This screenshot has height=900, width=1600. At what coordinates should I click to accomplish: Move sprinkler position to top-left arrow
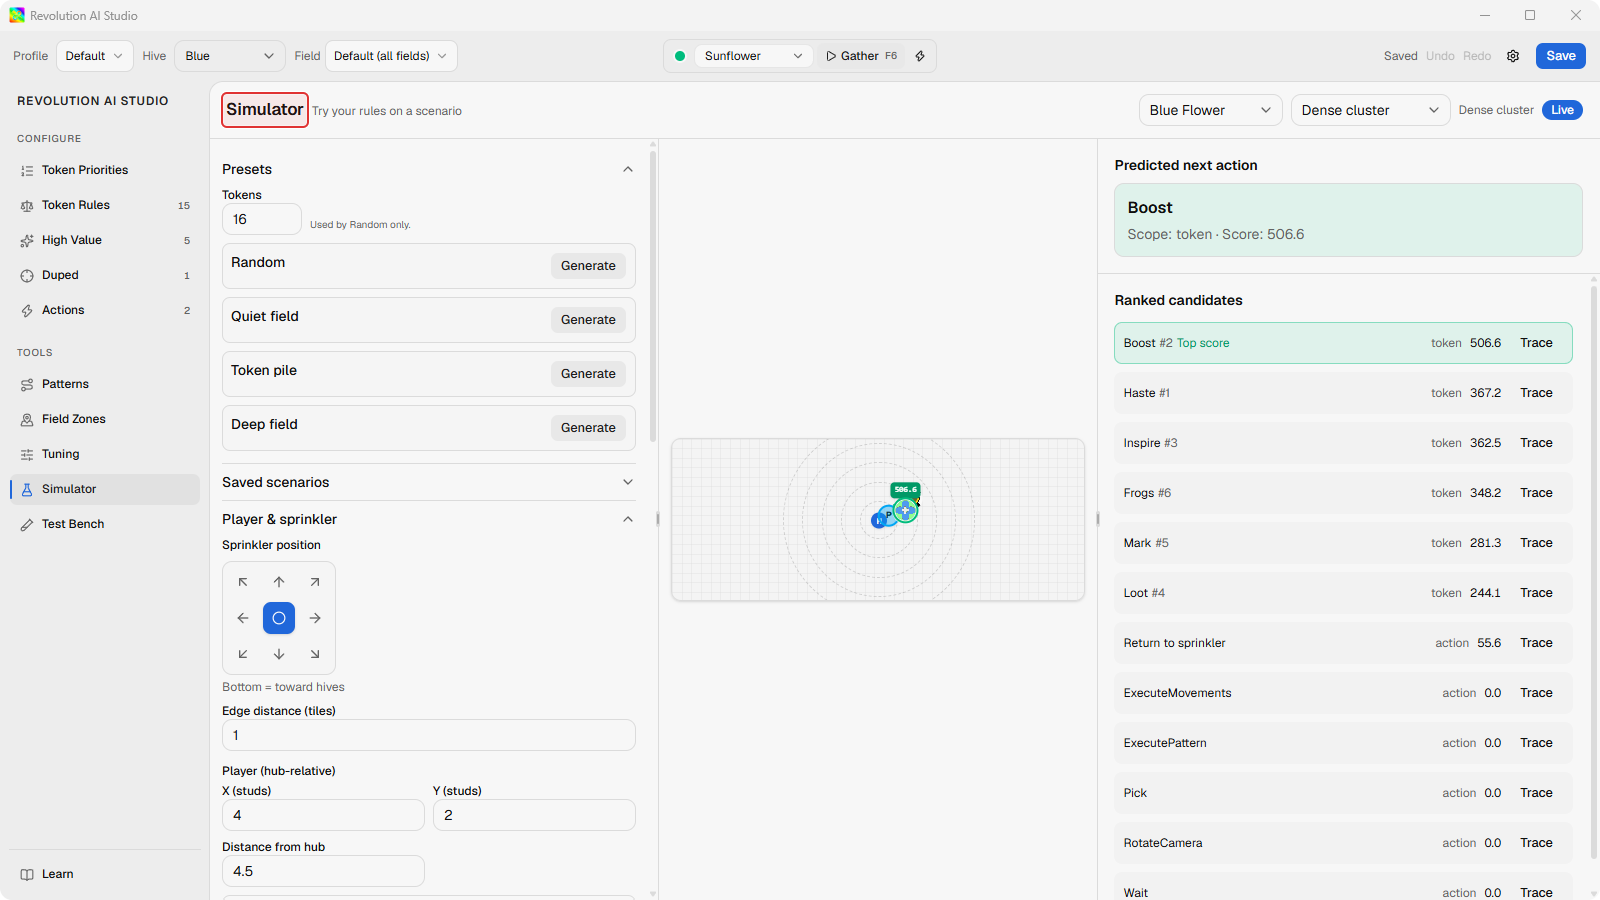[243, 582]
